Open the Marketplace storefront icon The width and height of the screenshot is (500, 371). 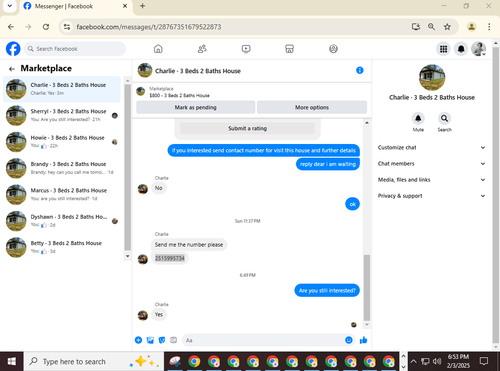point(289,49)
